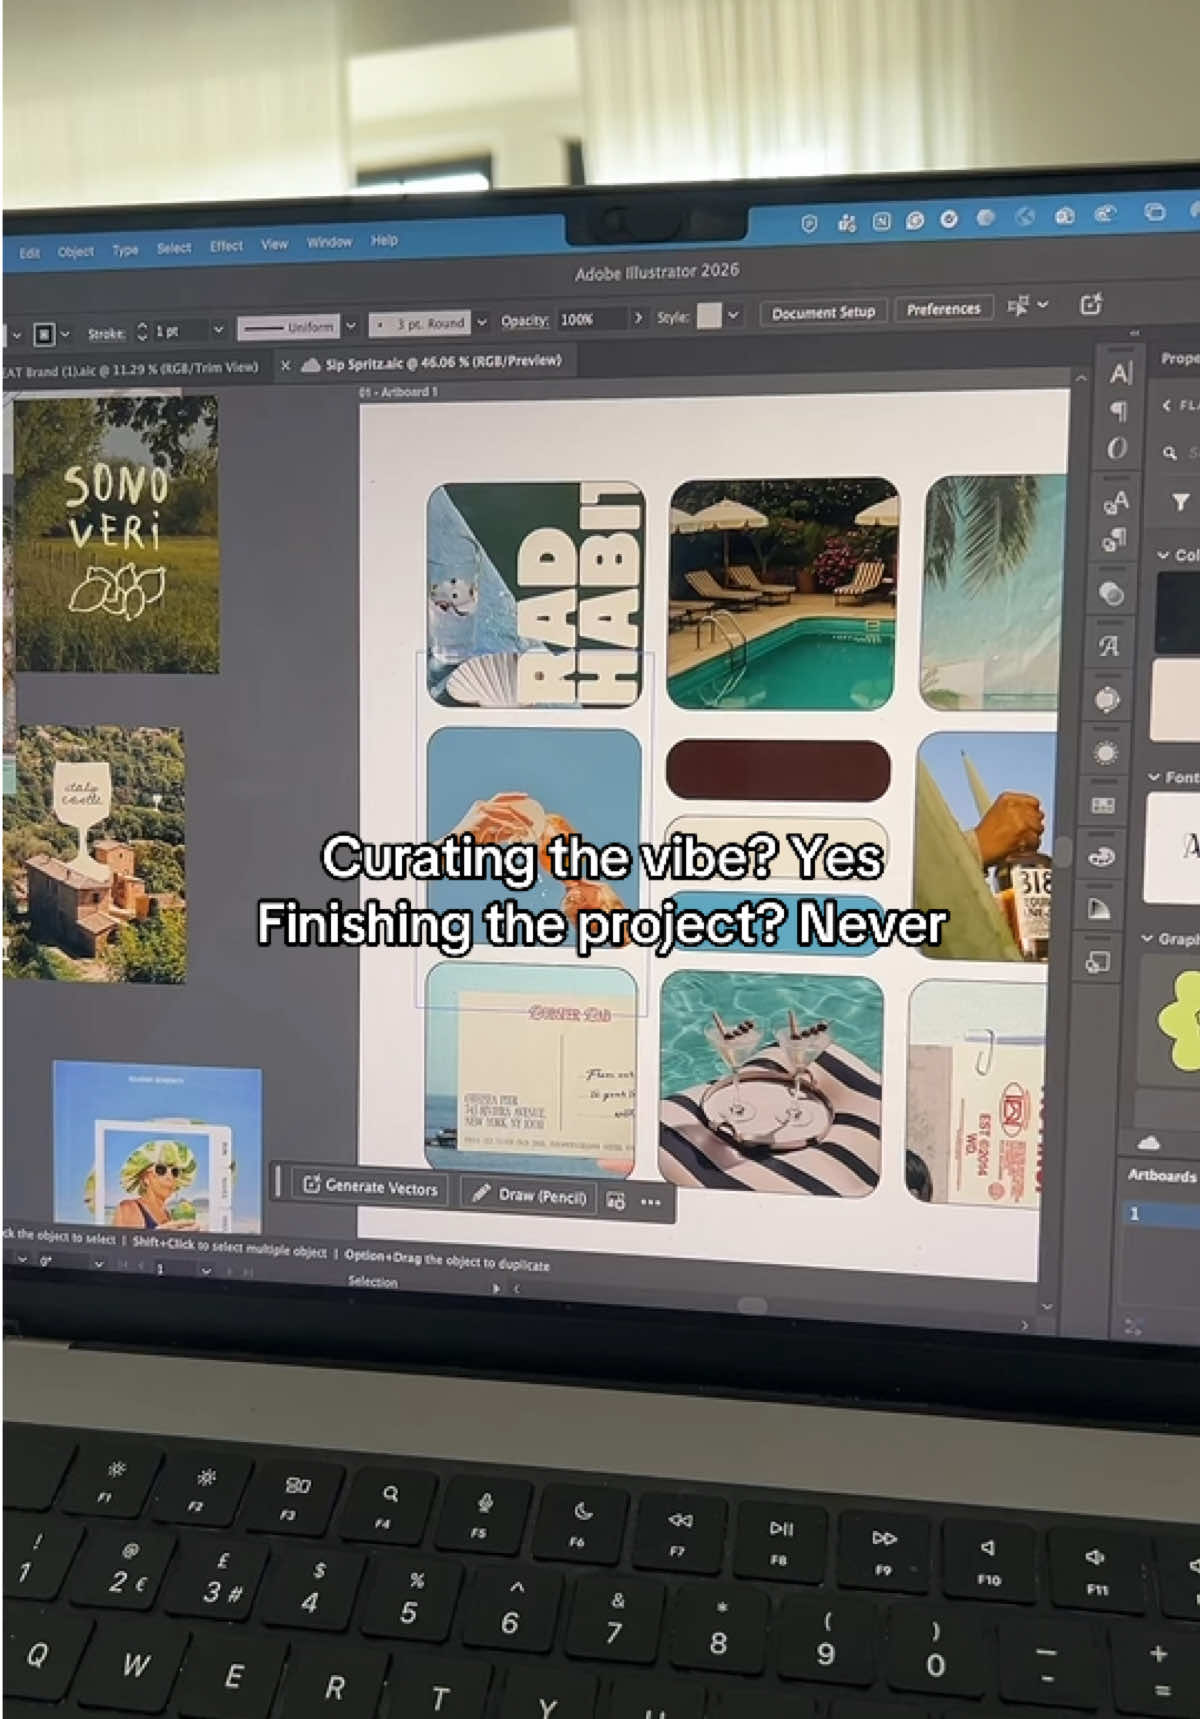Click the stroke color box in control bar
Screen dimensions: 1200x1719
point(44,334)
